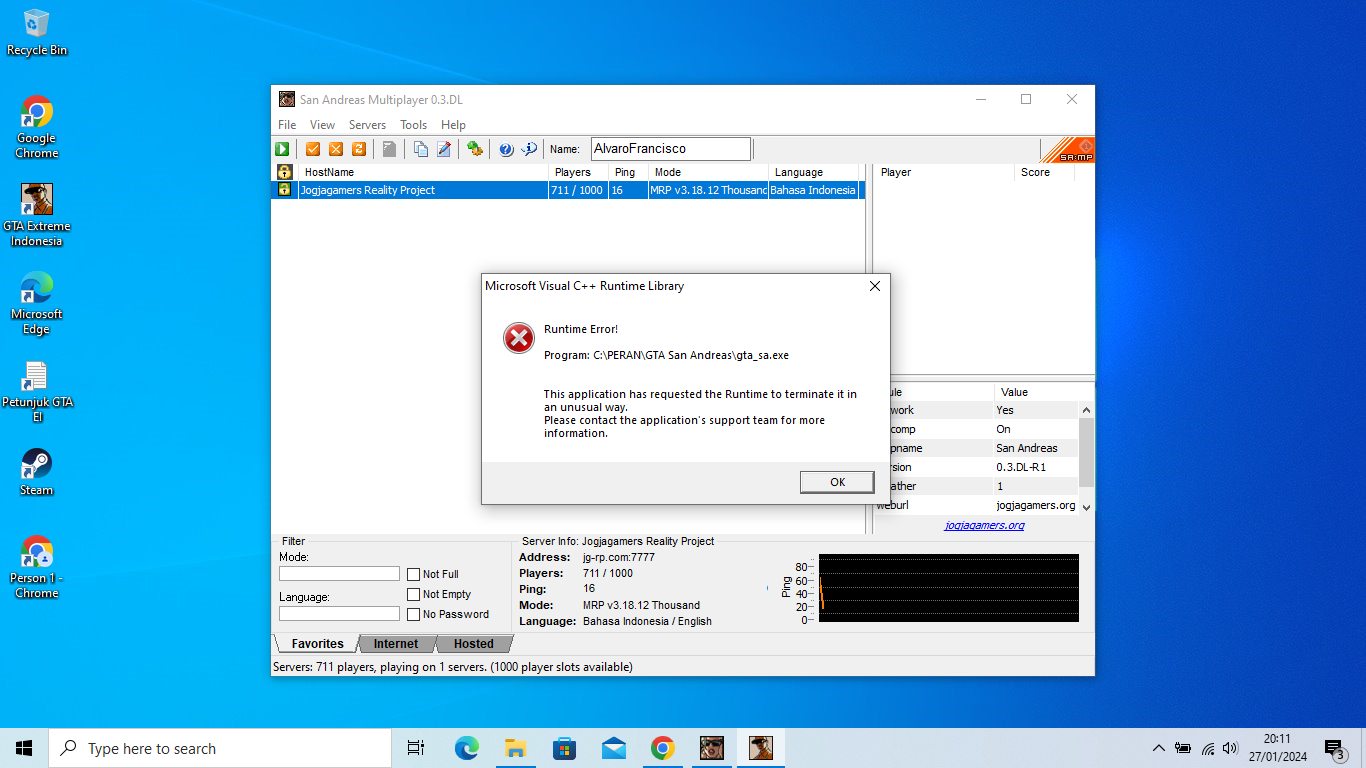Open Petunjuk GTA EI text file icon
Viewport: 1366px width, 768px height.
click(36, 391)
